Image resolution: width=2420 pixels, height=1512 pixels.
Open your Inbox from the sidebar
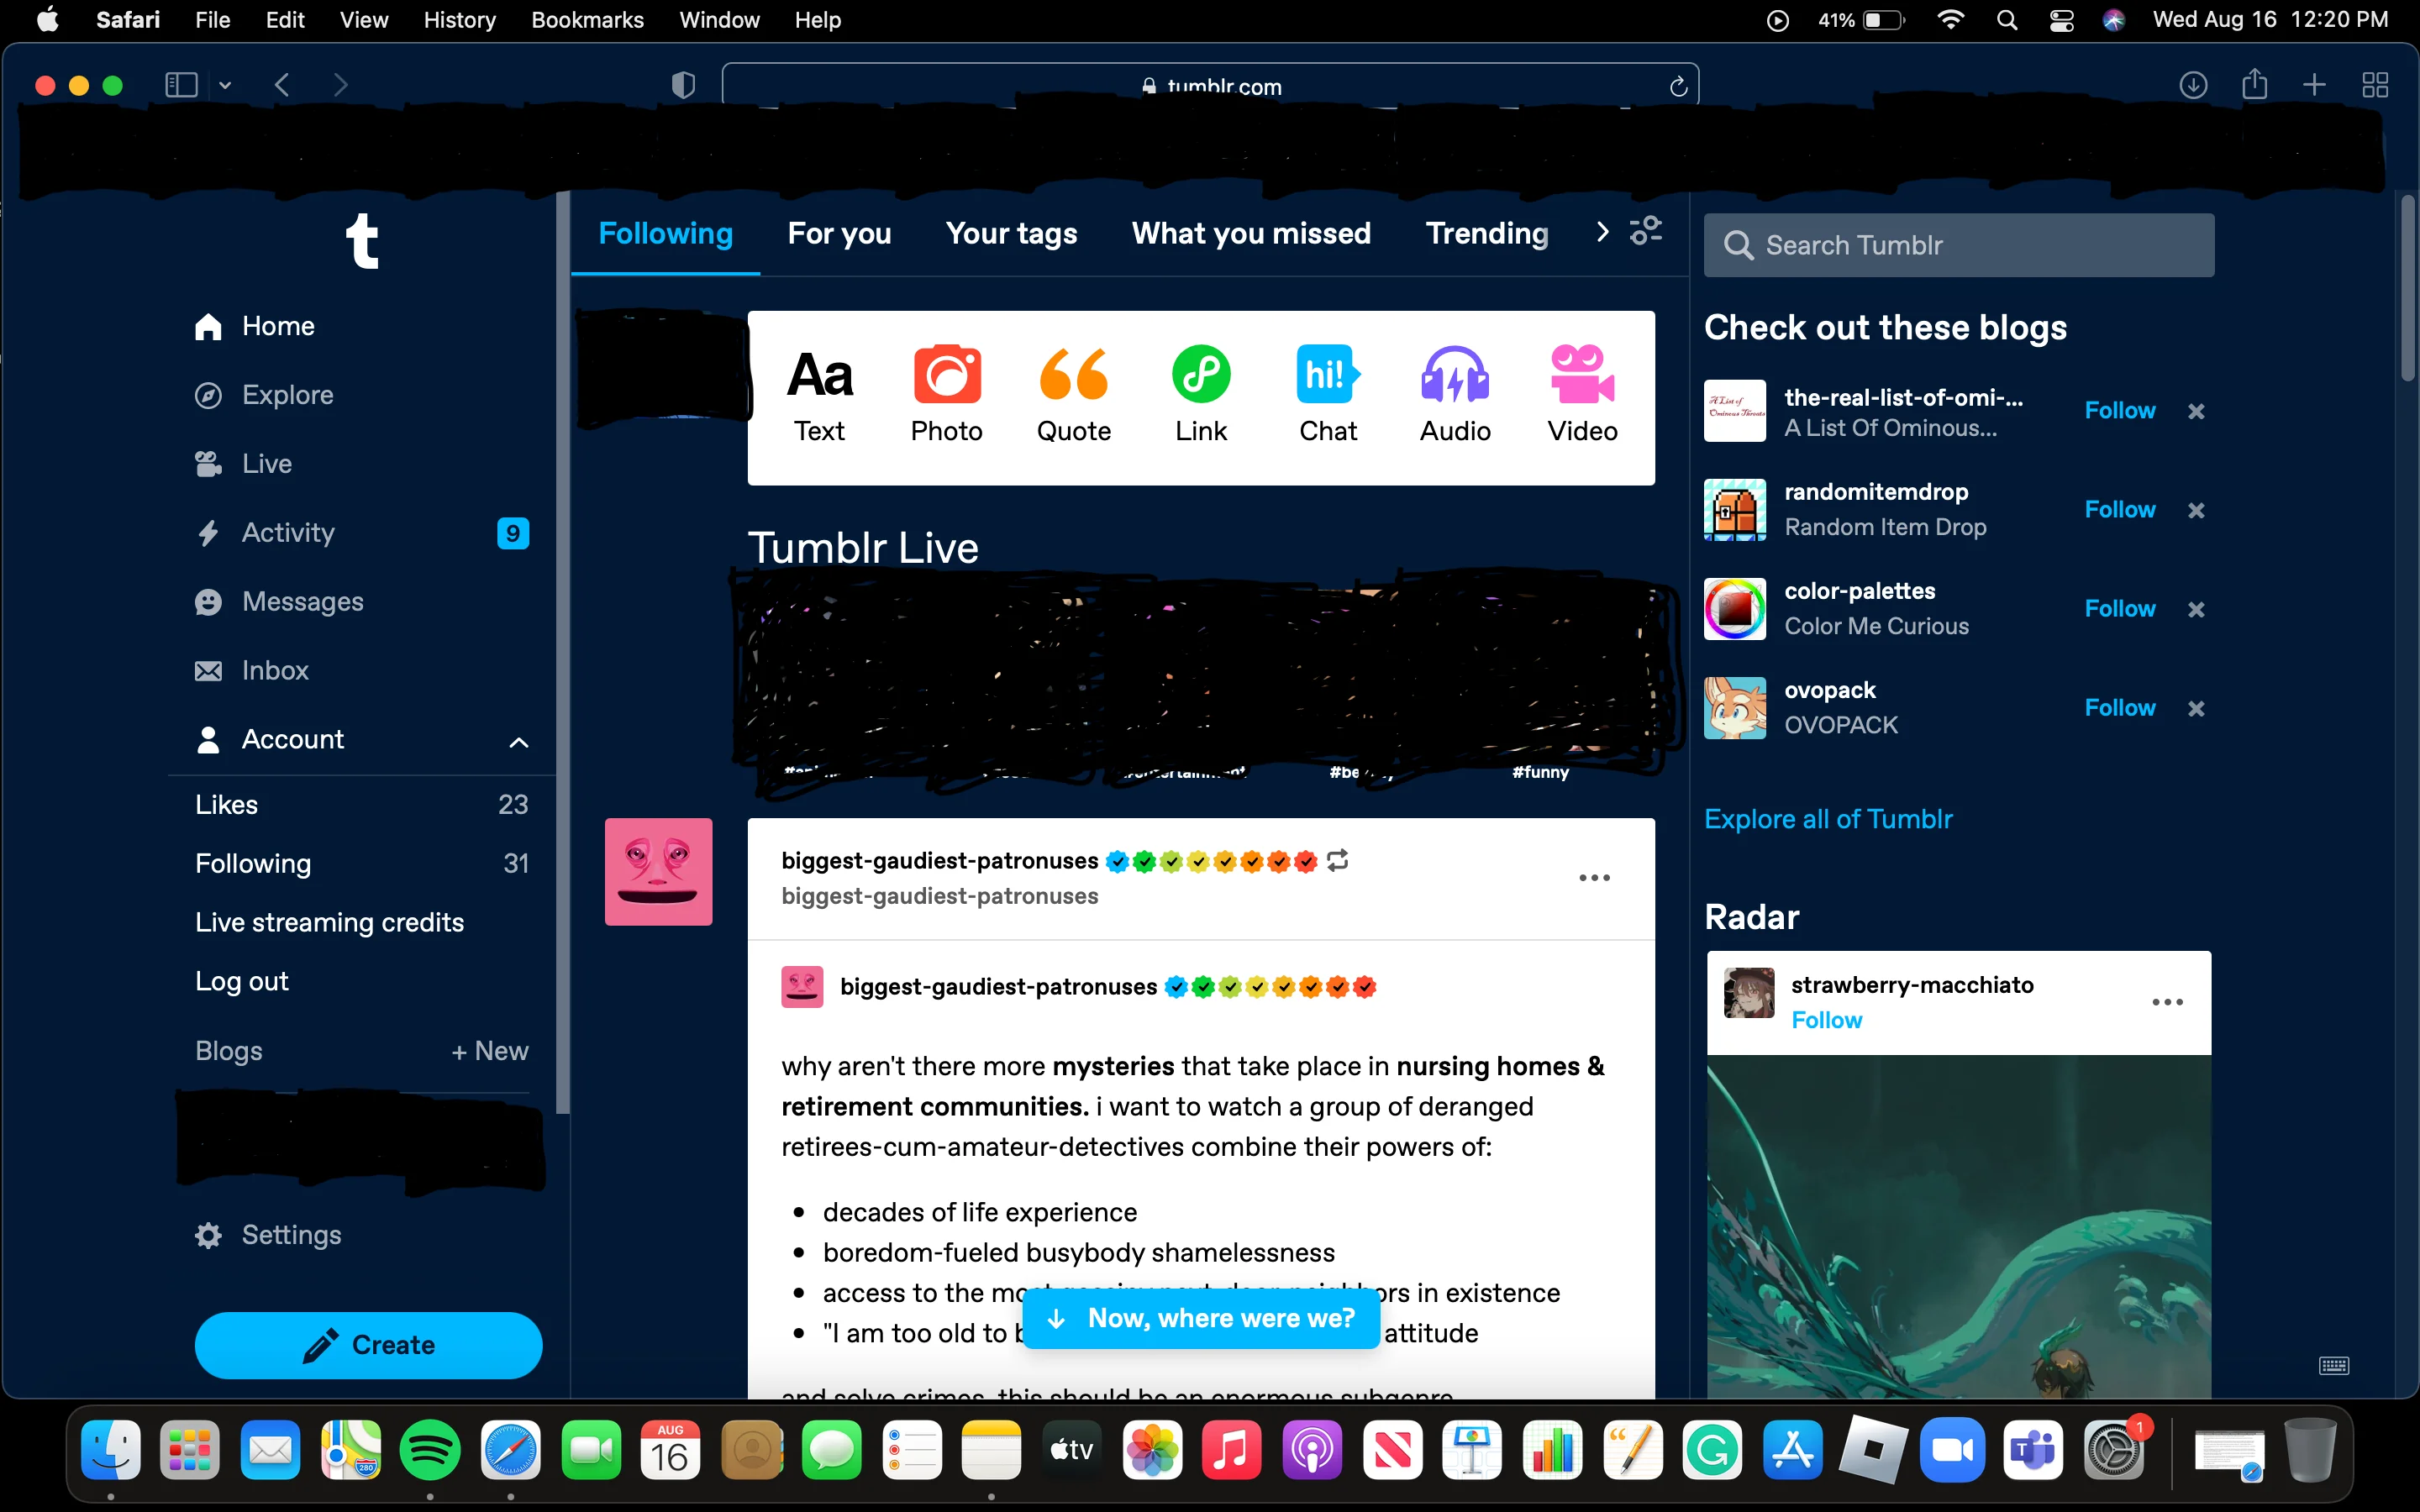pos(274,670)
